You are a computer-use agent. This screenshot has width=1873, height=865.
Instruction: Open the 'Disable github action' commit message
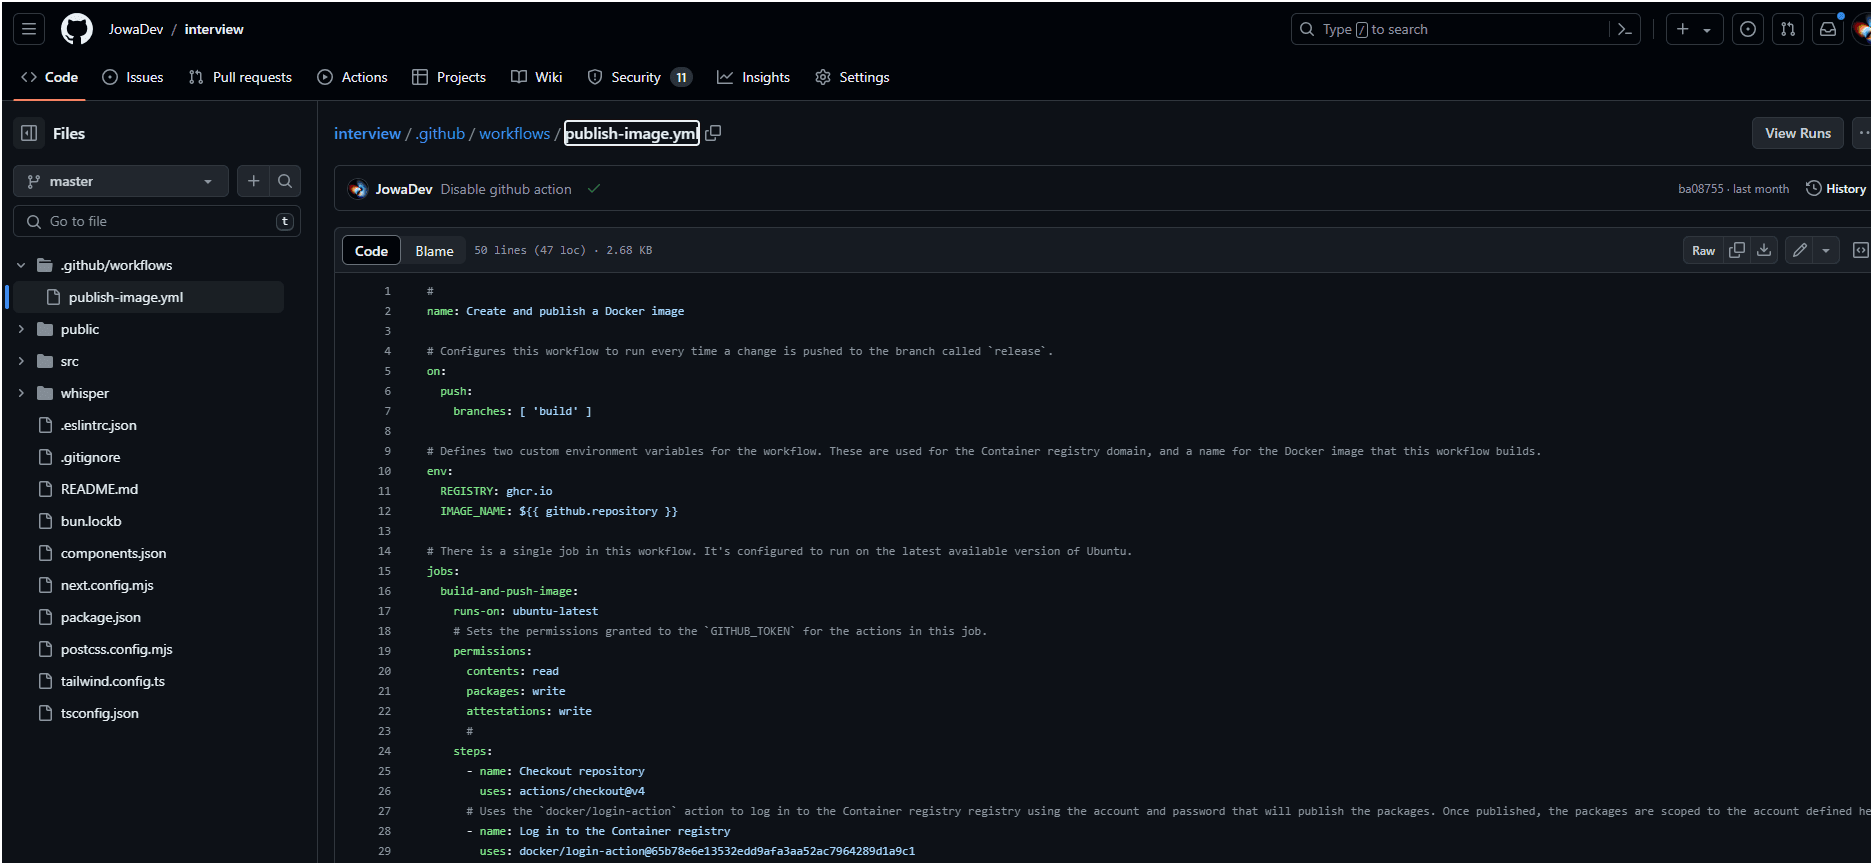tap(506, 189)
